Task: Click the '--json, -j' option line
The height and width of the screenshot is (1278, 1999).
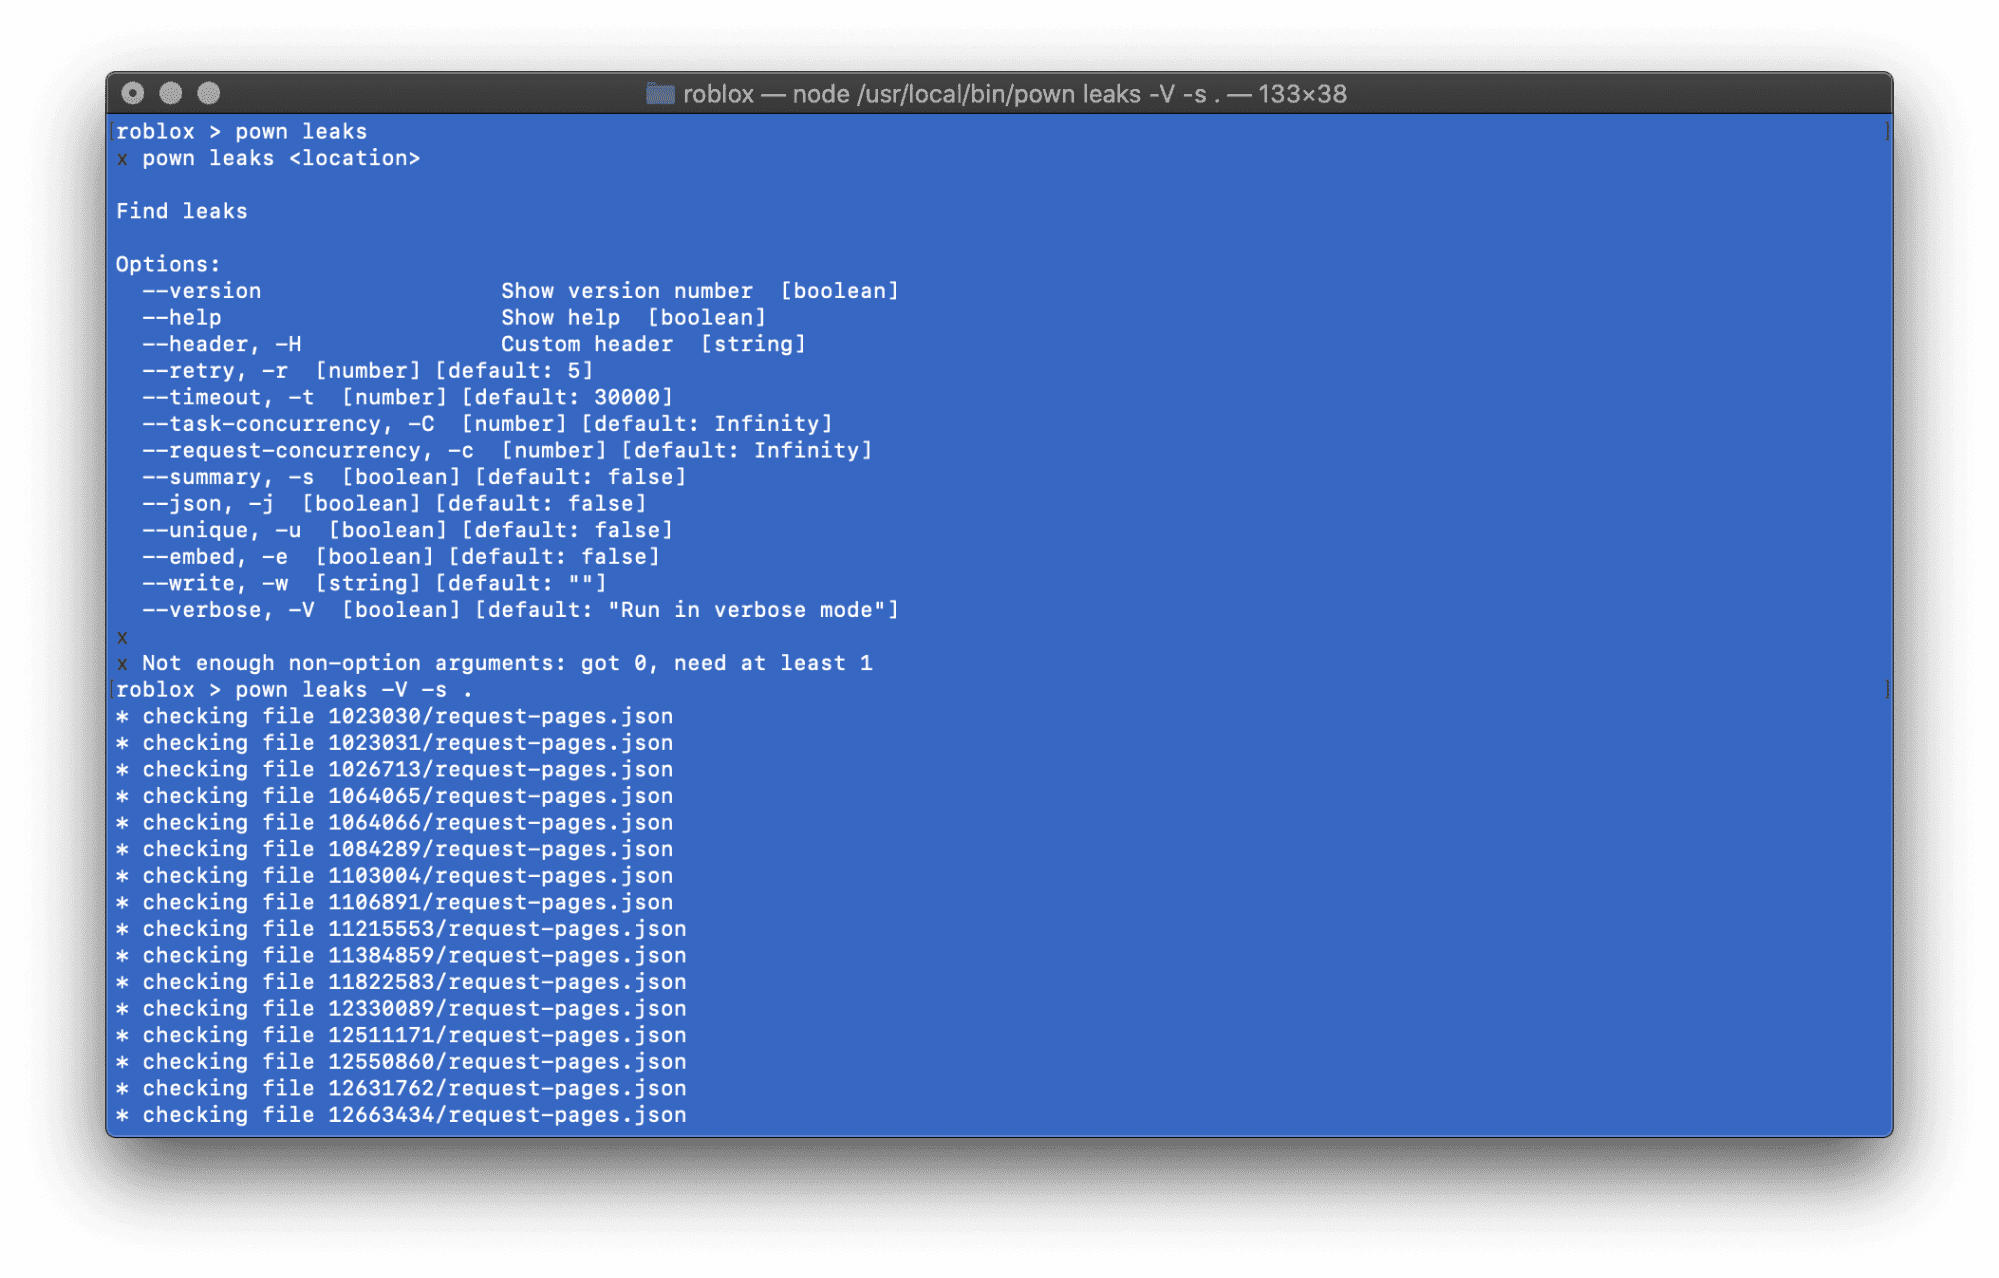Action: [x=394, y=504]
